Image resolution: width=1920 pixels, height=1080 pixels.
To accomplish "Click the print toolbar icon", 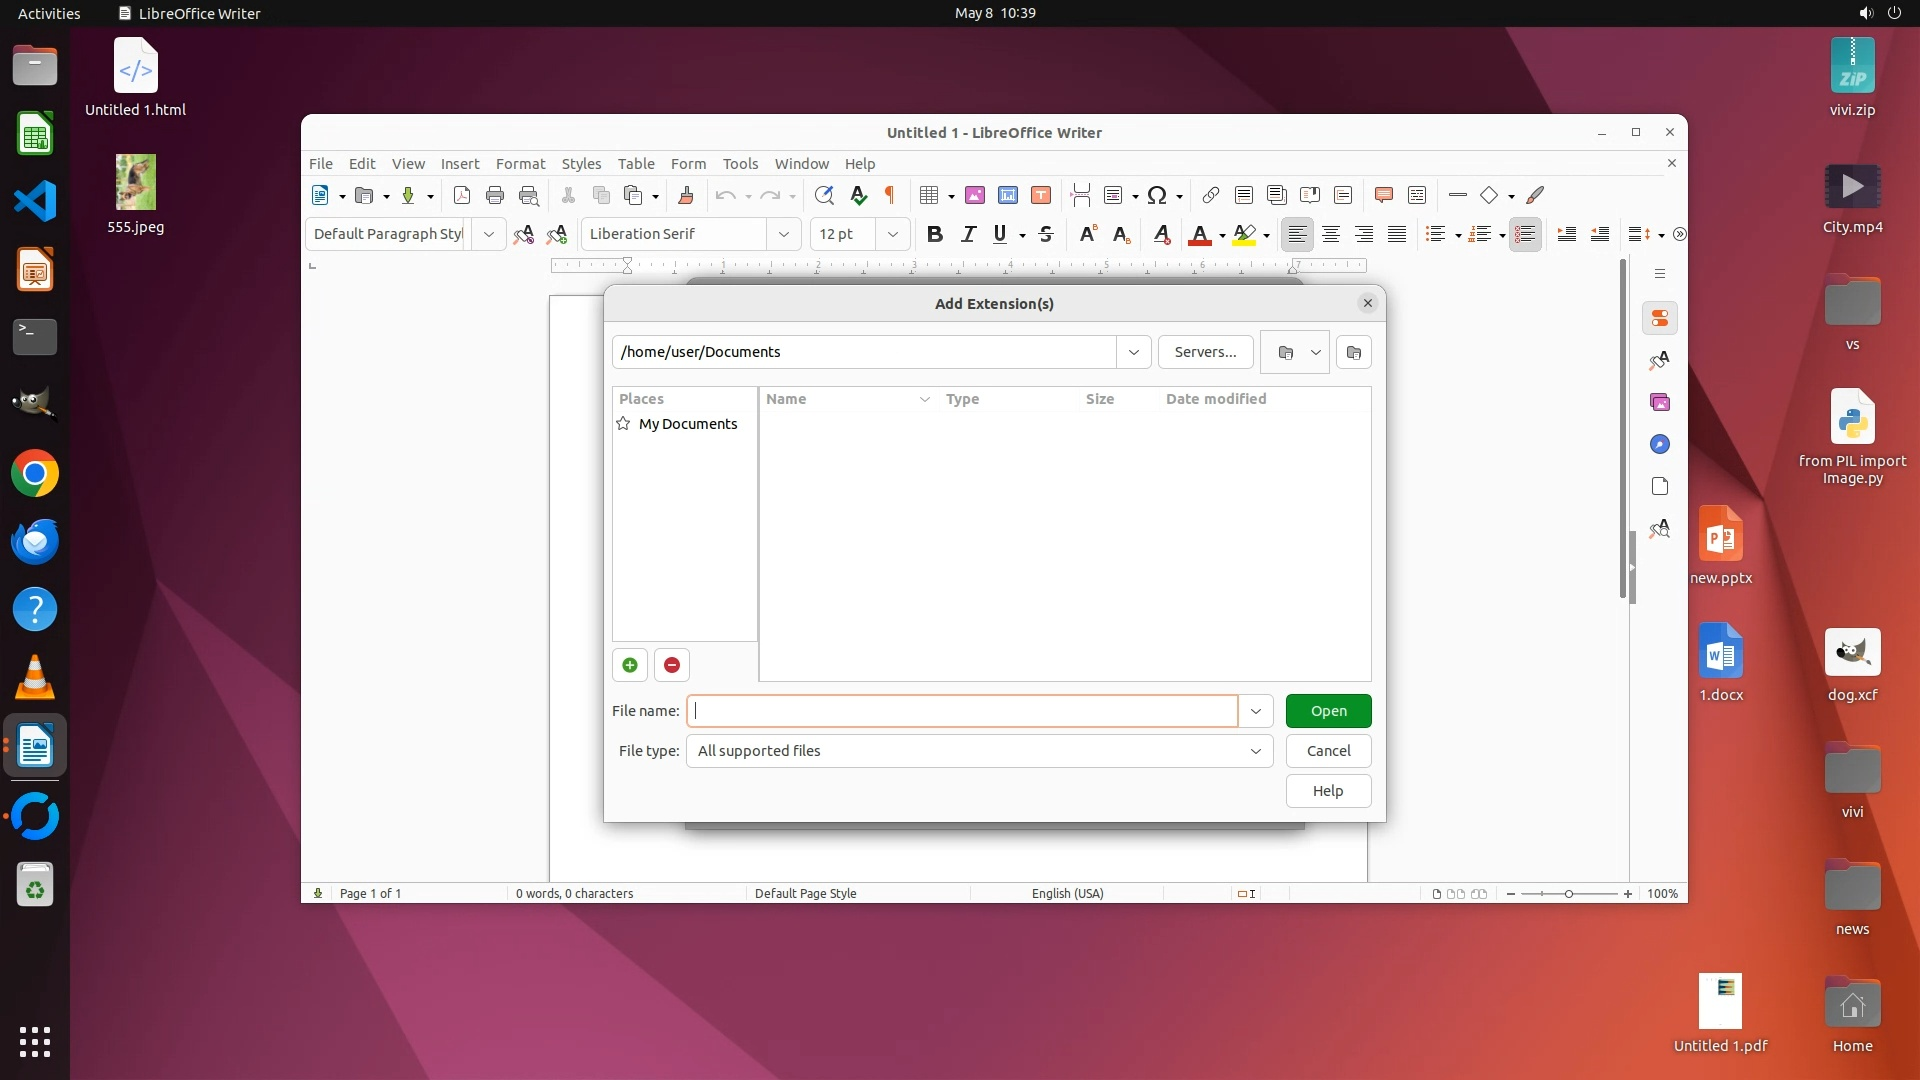I will pos(494,195).
